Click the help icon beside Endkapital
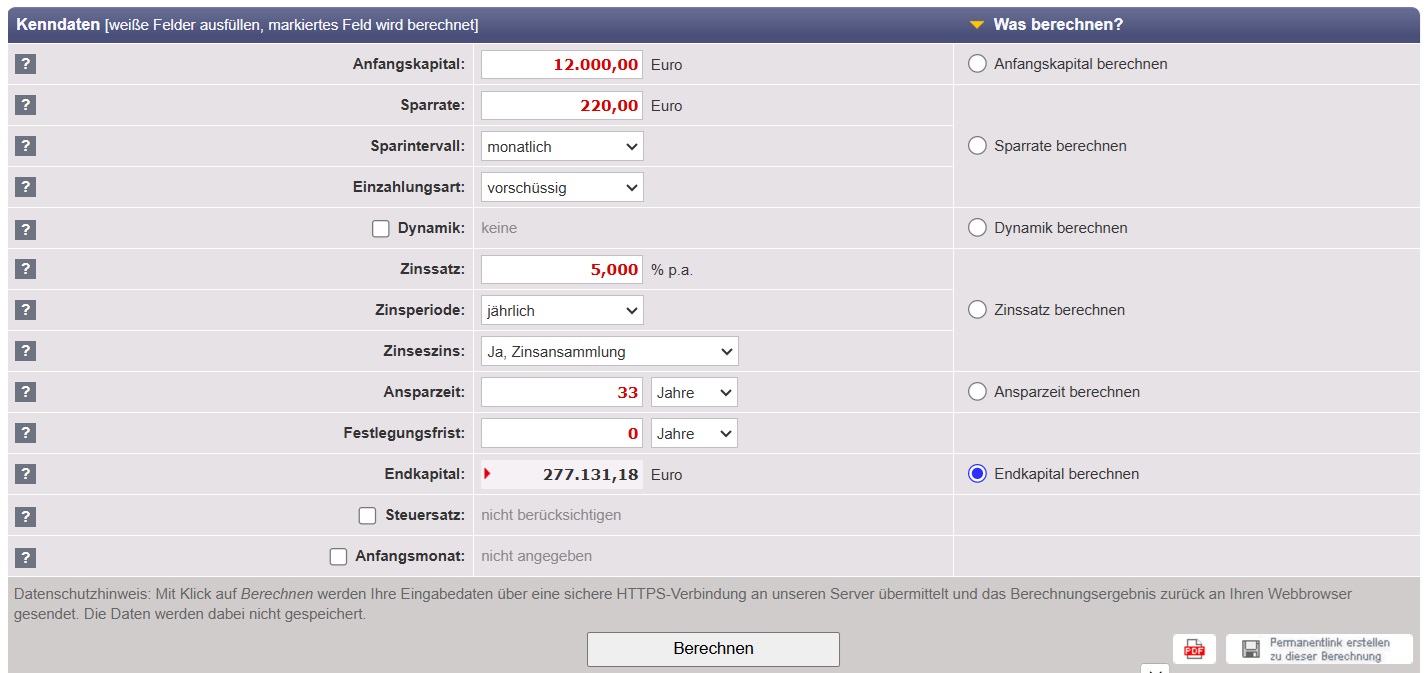1426x673 pixels. point(26,474)
